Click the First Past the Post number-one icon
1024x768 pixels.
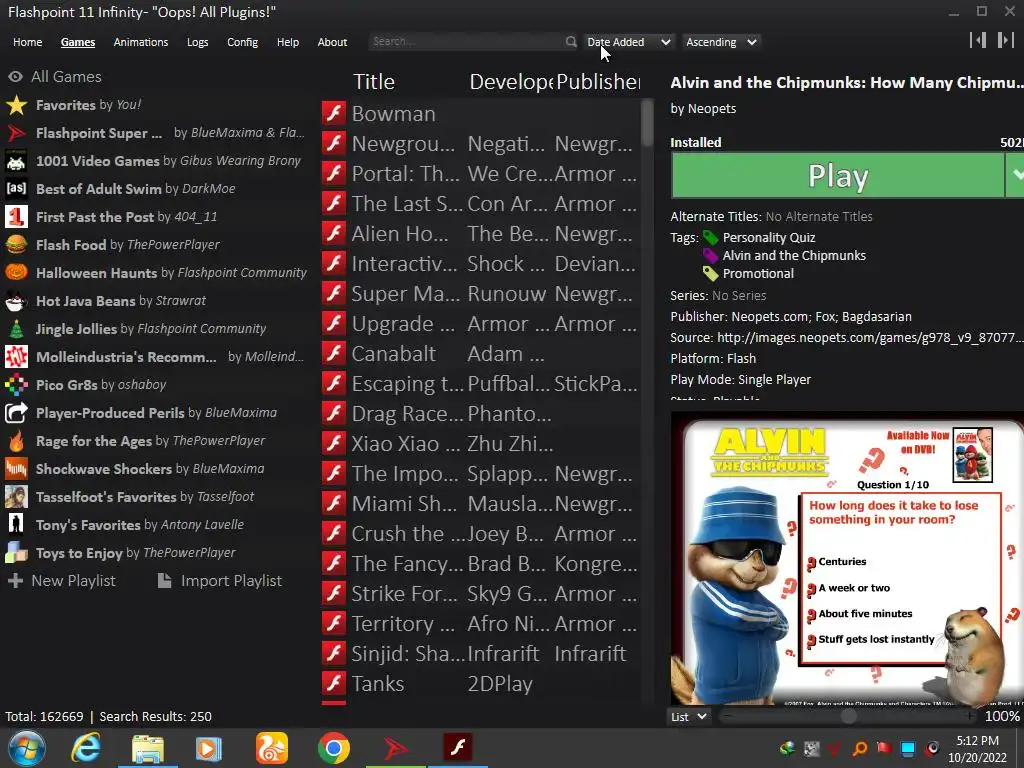16,217
